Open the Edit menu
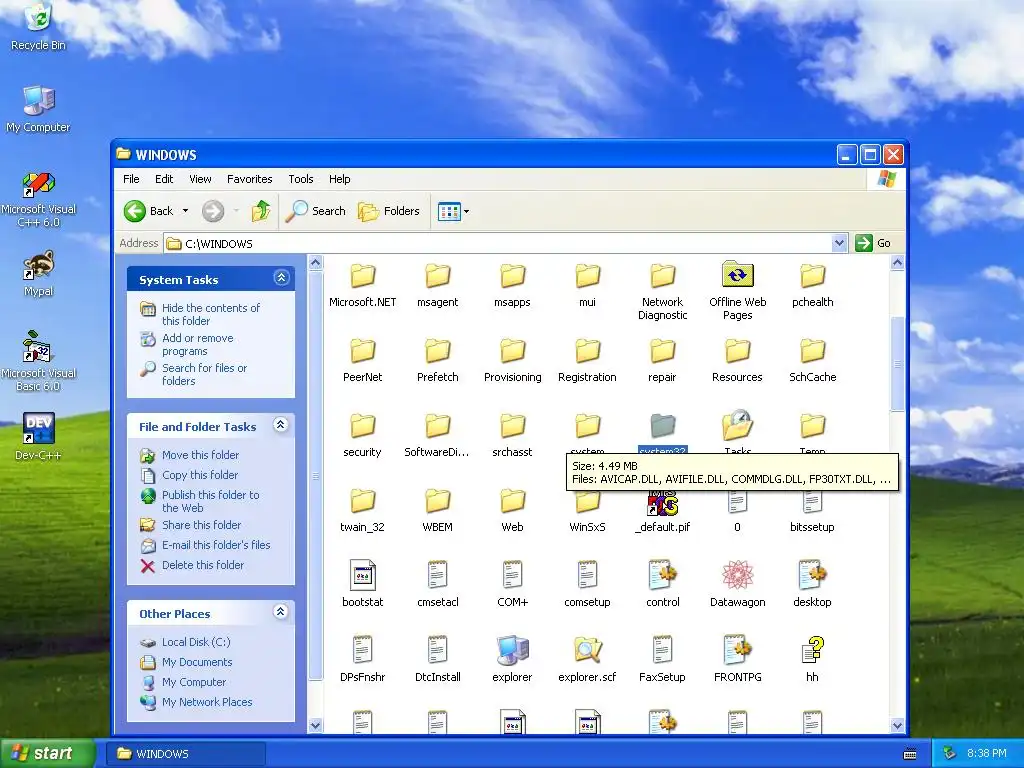 click(164, 179)
